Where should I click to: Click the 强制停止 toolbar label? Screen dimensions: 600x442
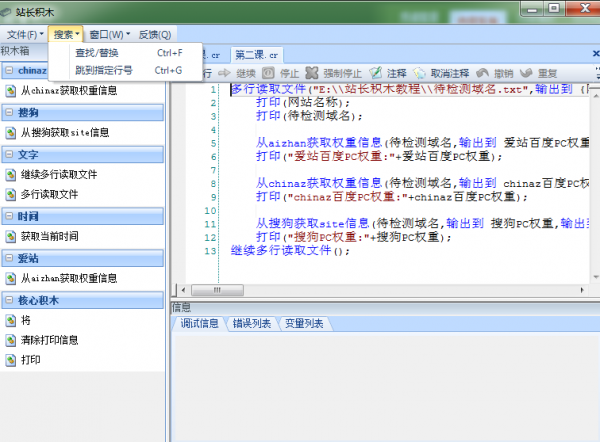(342, 73)
